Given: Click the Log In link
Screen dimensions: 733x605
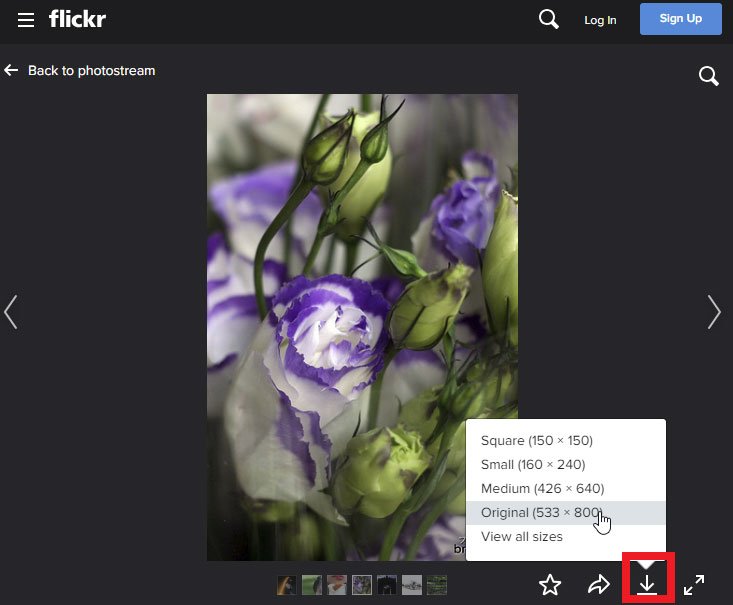Looking at the screenshot, I should (x=600, y=20).
